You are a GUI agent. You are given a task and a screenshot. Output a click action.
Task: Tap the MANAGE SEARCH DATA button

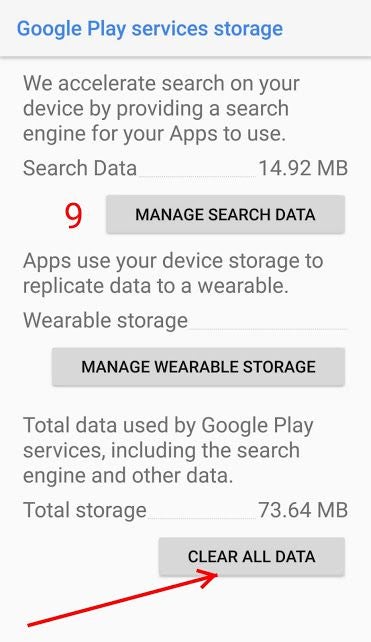[x=225, y=215]
